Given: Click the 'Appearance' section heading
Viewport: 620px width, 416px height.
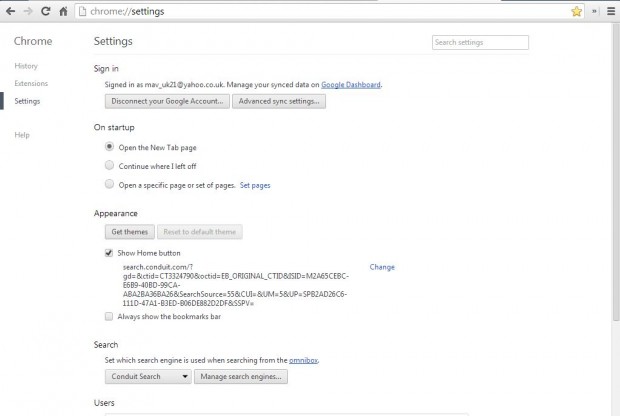Looking at the screenshot, I should (115, 214).
